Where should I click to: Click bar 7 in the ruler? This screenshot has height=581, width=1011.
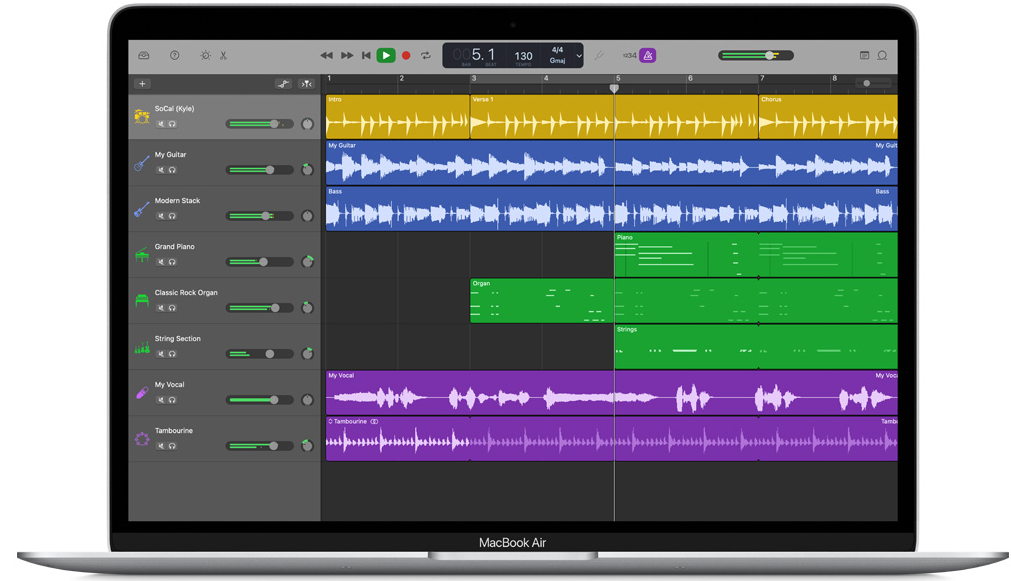coord(762,79)
